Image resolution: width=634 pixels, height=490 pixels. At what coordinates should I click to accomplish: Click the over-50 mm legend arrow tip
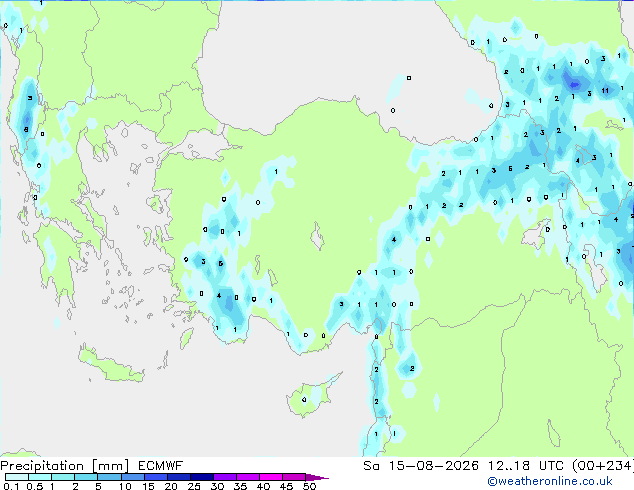point(317,477)
